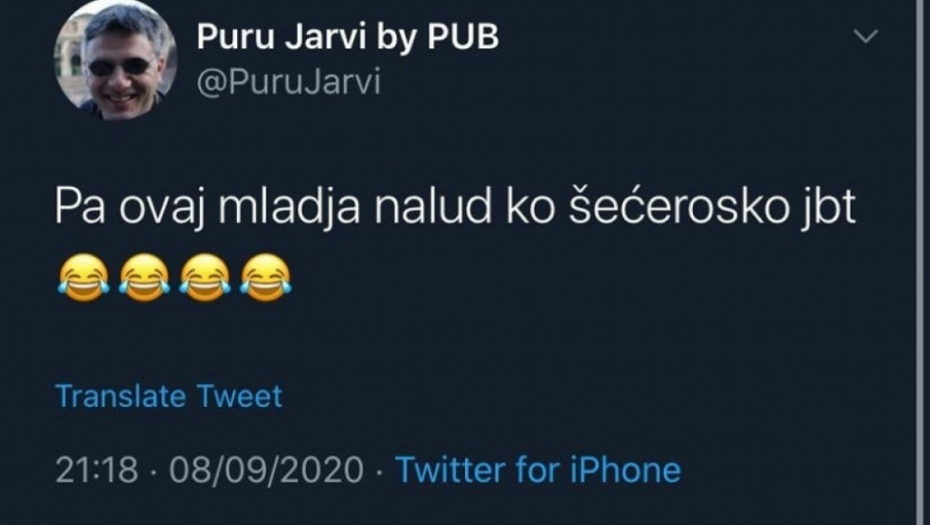Click the second laughing tears emoji
The width and height of the screenshot is (930, 525).
click(x=144, y=277)
